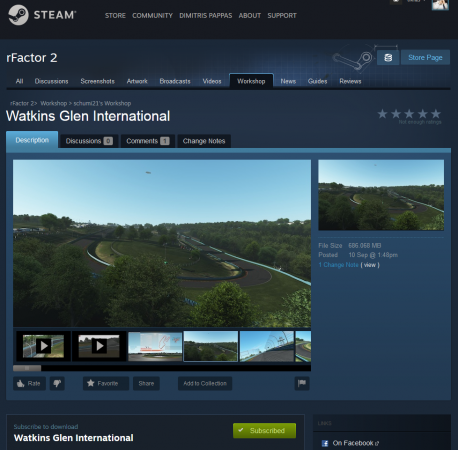Report item using the flag icon
458x450 pixels.
tap(302, 383)
